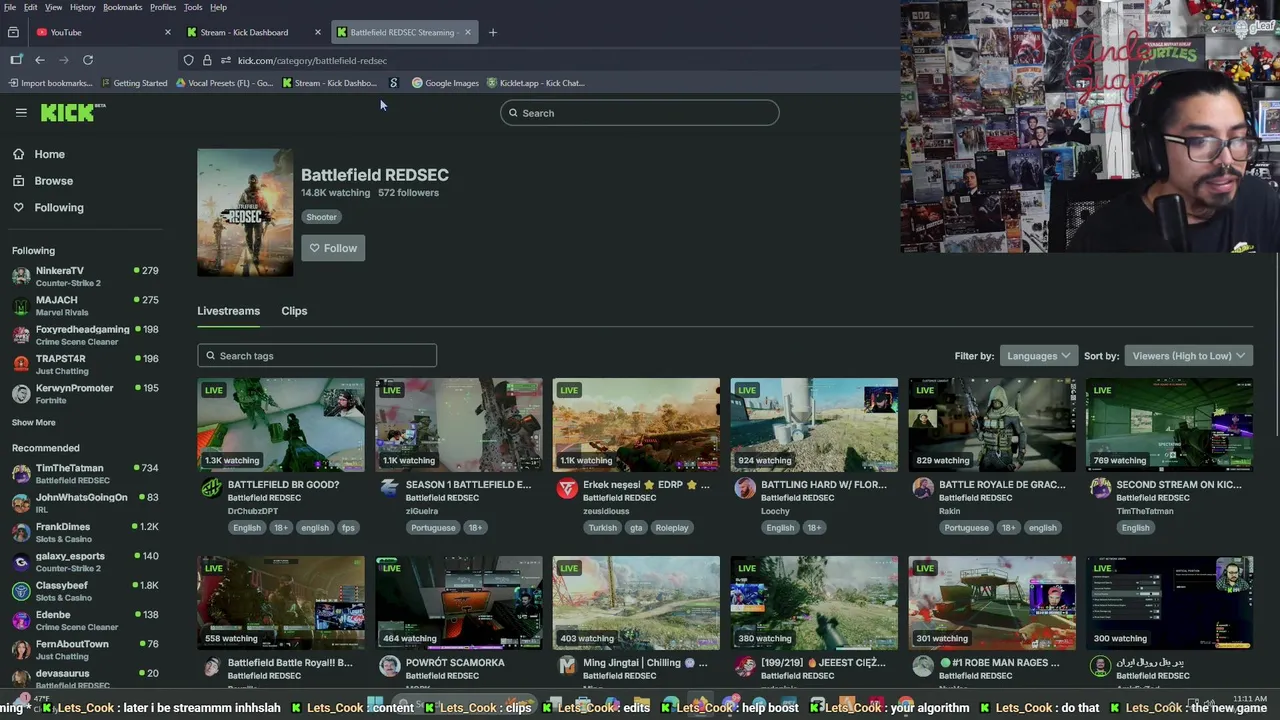Open FrankDimes recommended channel
This screenshot has width=1280, height=720.
(85, 532)
